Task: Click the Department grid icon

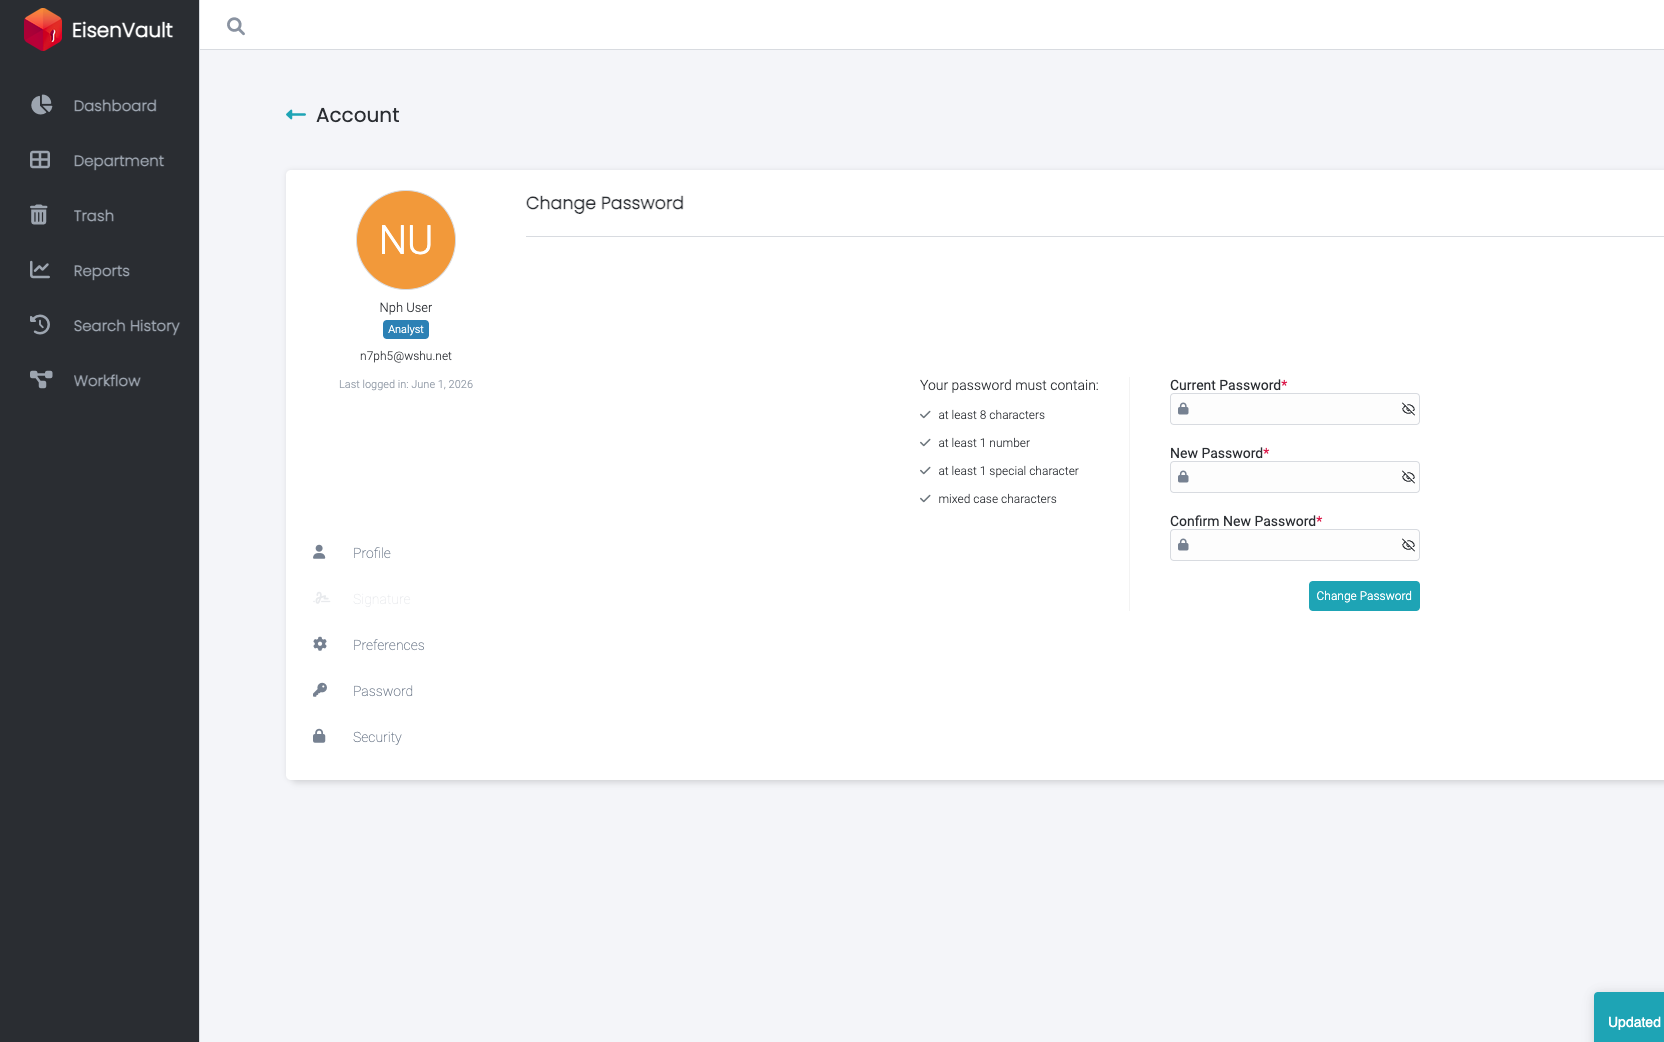Action: coord(40,160)
